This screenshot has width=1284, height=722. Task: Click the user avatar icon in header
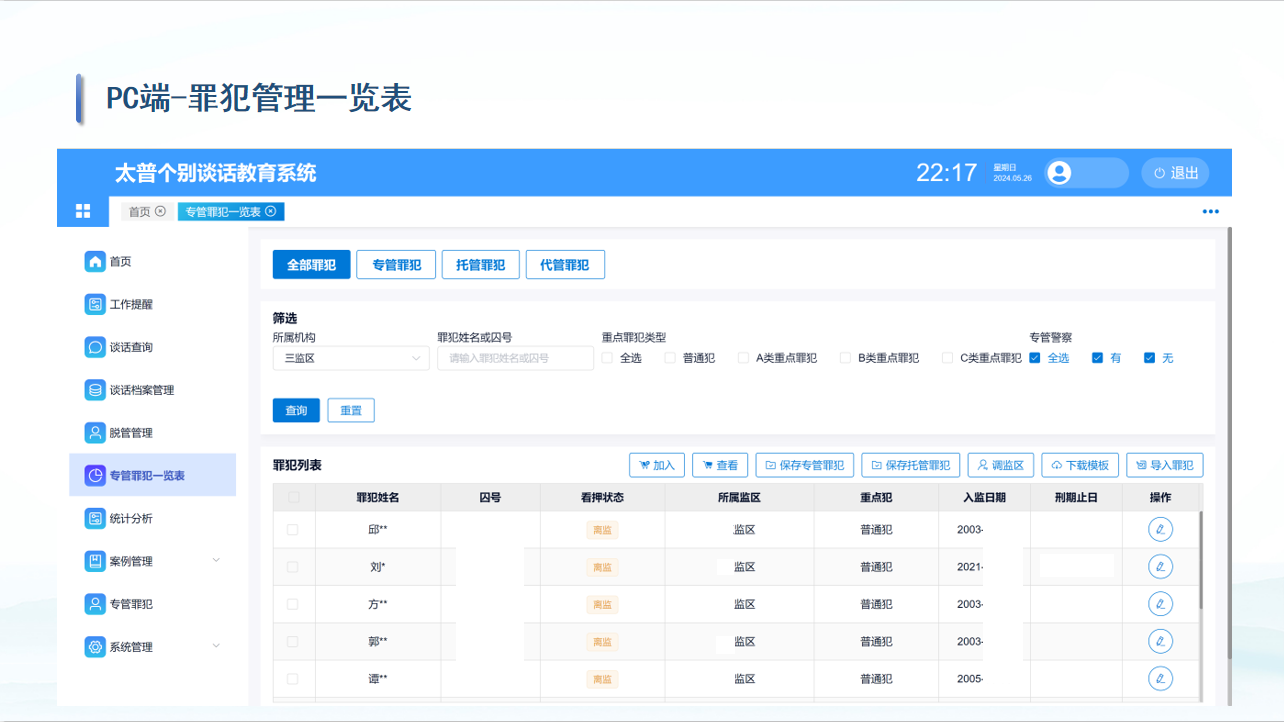click(1059, 173)
